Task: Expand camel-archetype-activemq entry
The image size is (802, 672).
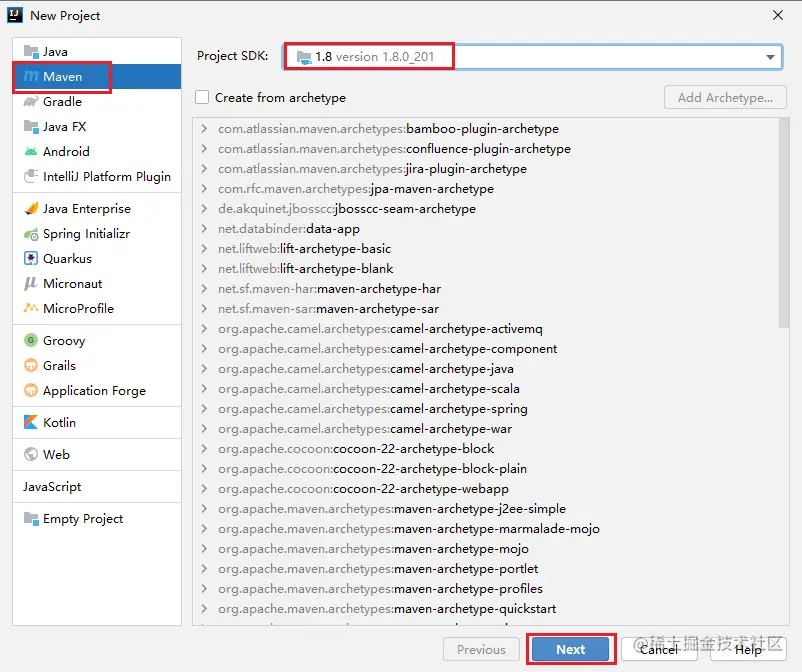Action: coord(204,328)
